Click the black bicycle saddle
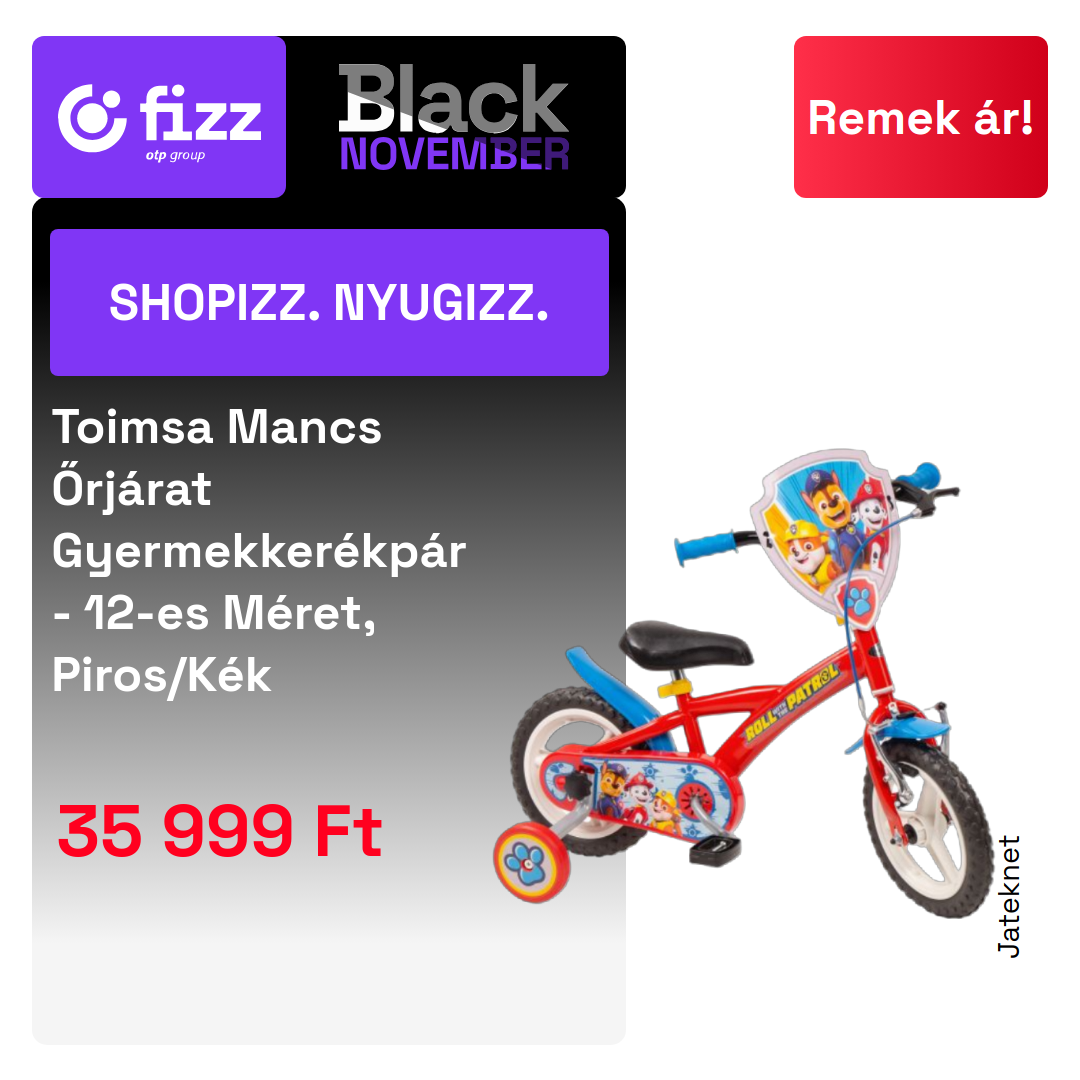This screenshot has height=1080, width=1080. point(685,645)
